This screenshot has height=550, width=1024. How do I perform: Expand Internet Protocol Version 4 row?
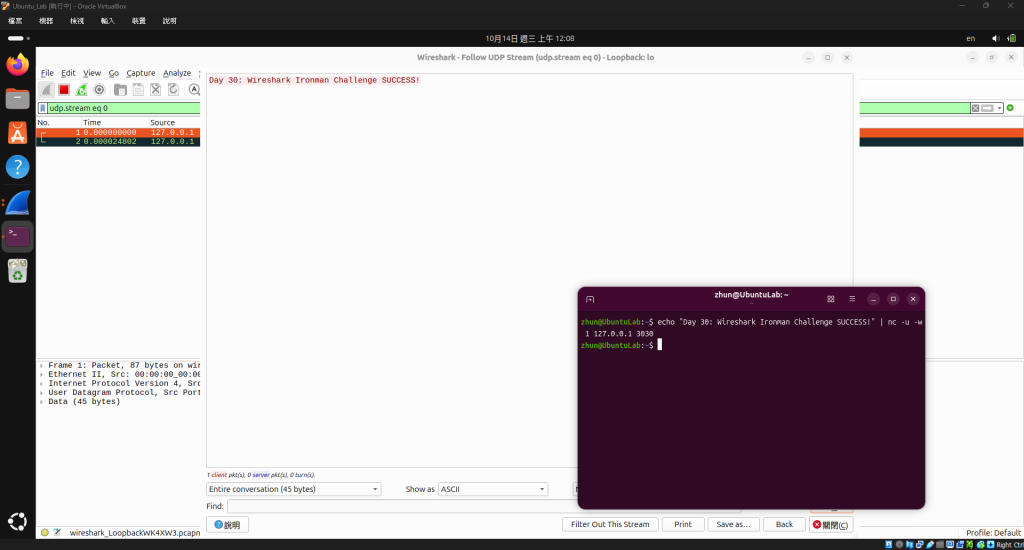point(41,383)
